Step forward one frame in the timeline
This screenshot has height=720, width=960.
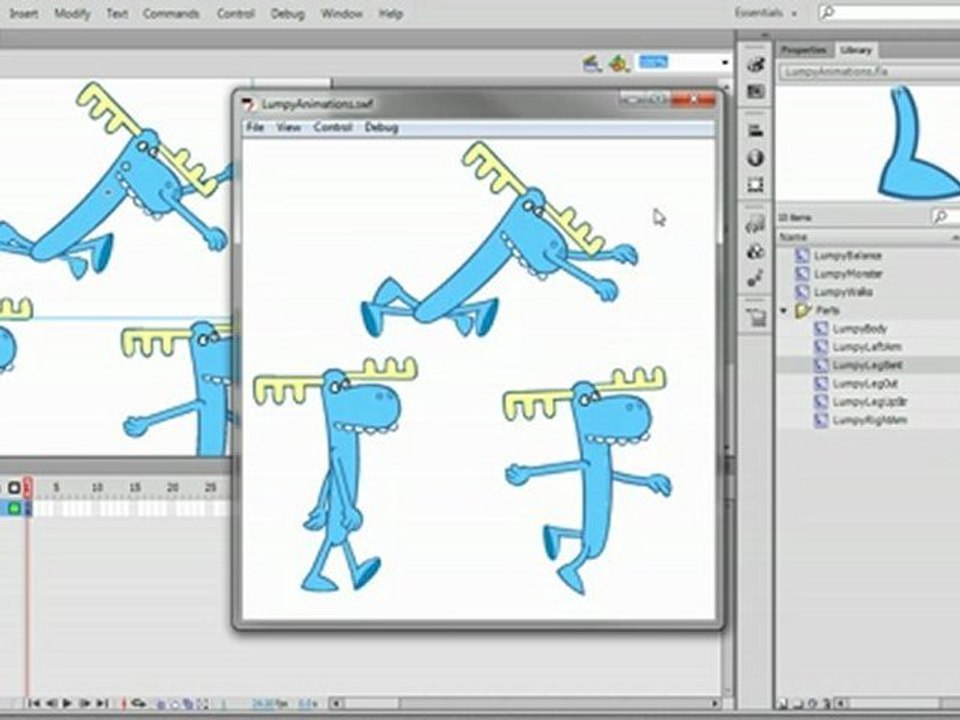click(x=84, y=703)
